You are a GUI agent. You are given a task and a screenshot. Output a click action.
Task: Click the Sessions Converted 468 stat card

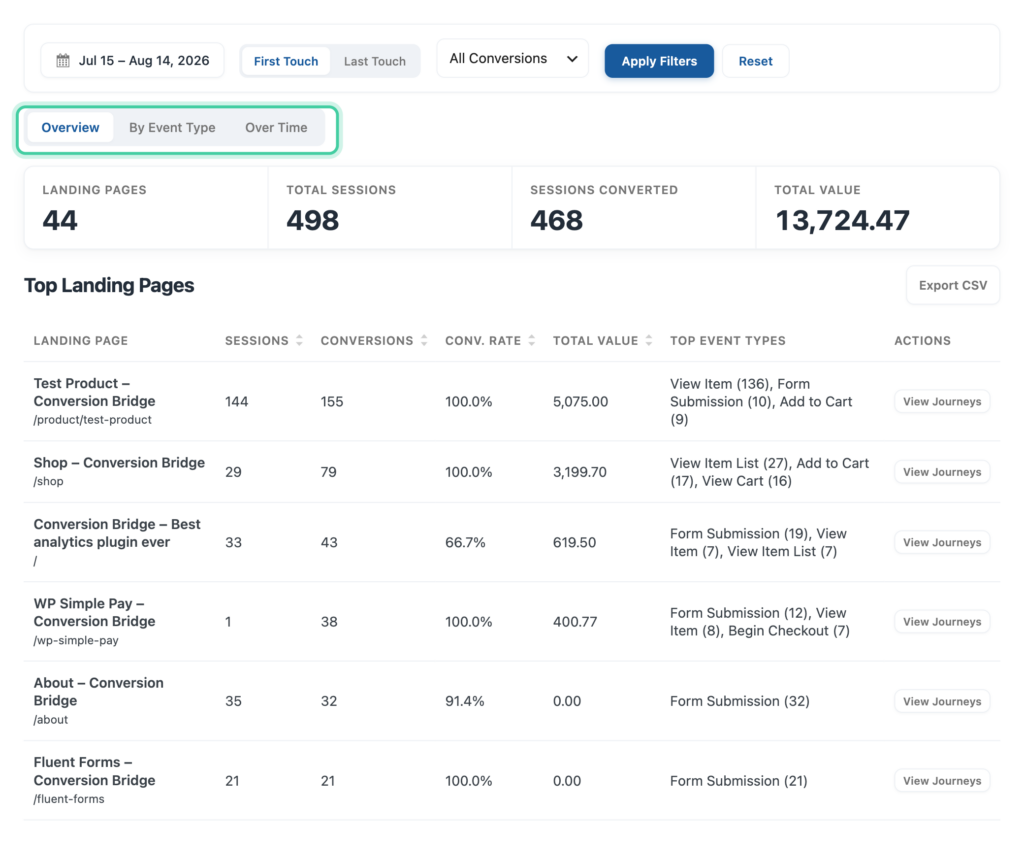tap(633, 208)
